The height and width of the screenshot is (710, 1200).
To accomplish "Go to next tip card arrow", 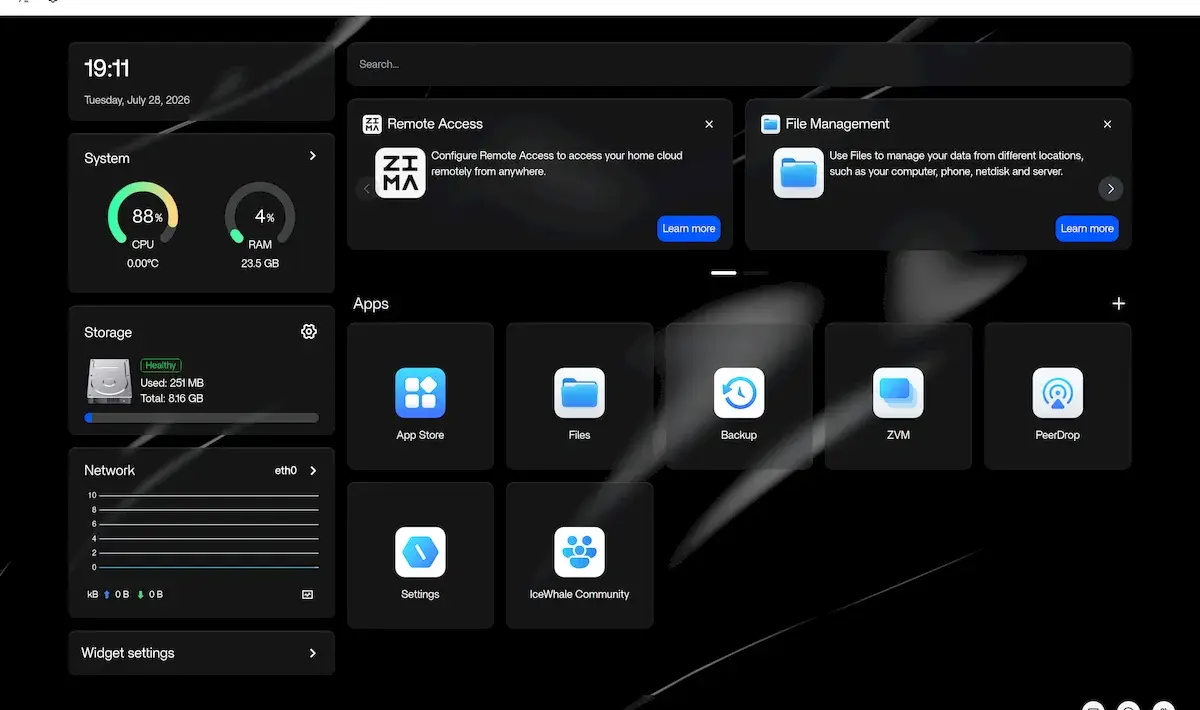I will (x=1110, y=188).
